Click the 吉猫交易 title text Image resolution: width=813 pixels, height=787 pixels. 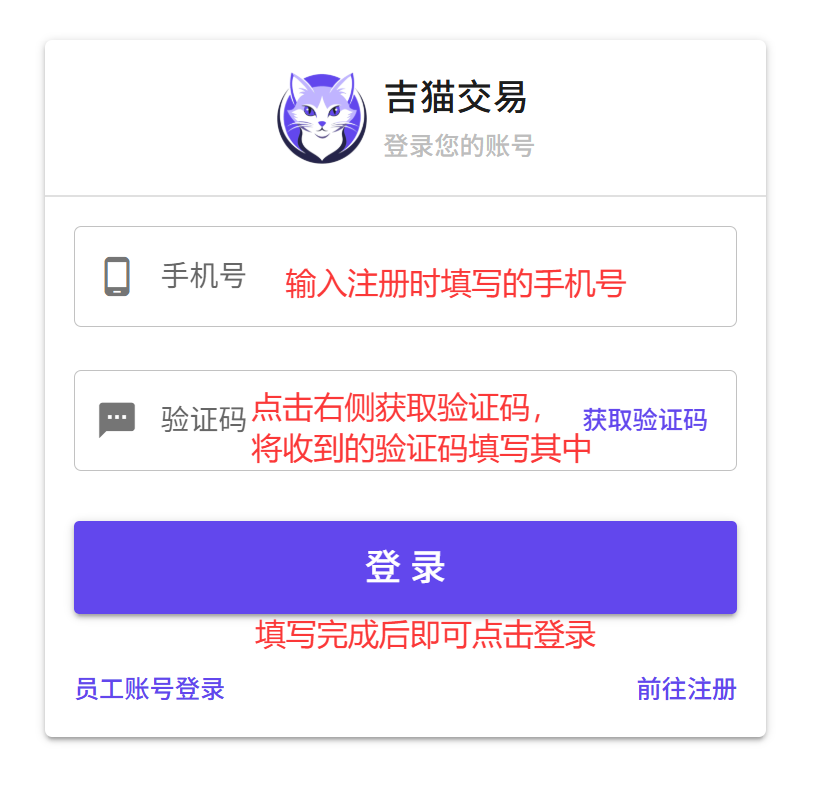point(456,97)
